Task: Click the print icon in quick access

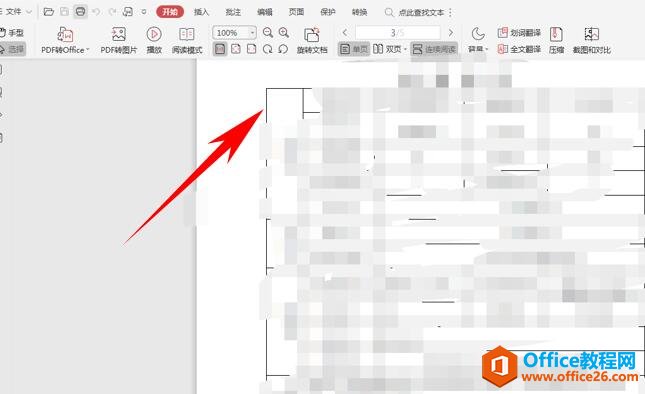Action: 81,12
